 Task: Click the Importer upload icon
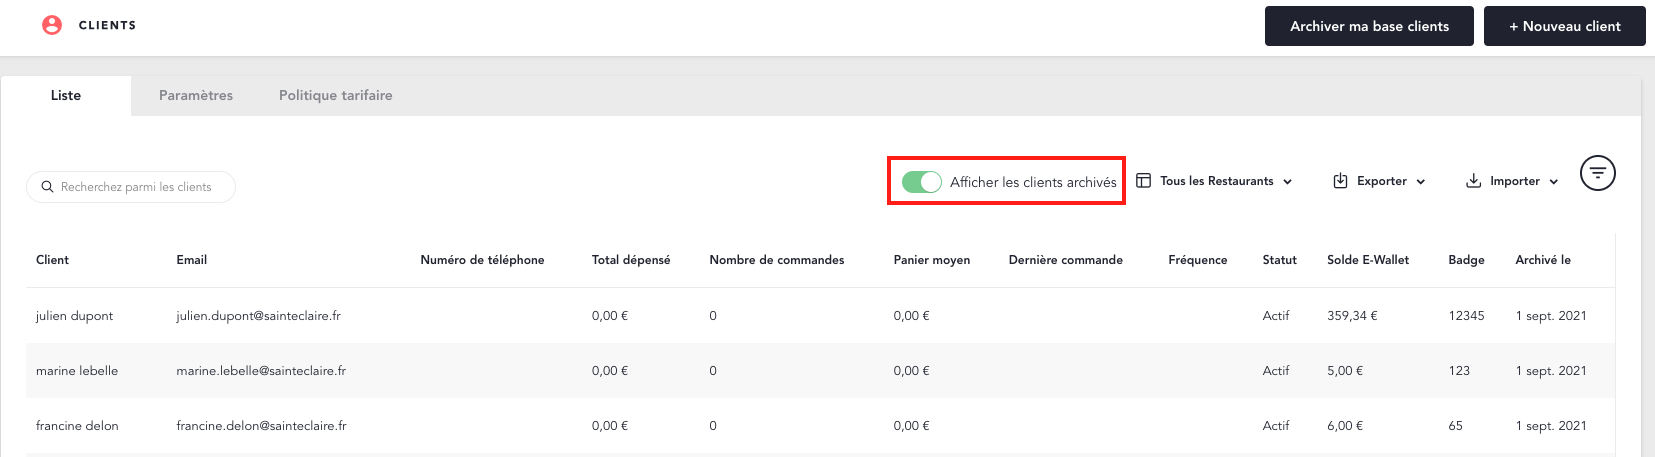pyautogui.click(x=1473, y=181)
